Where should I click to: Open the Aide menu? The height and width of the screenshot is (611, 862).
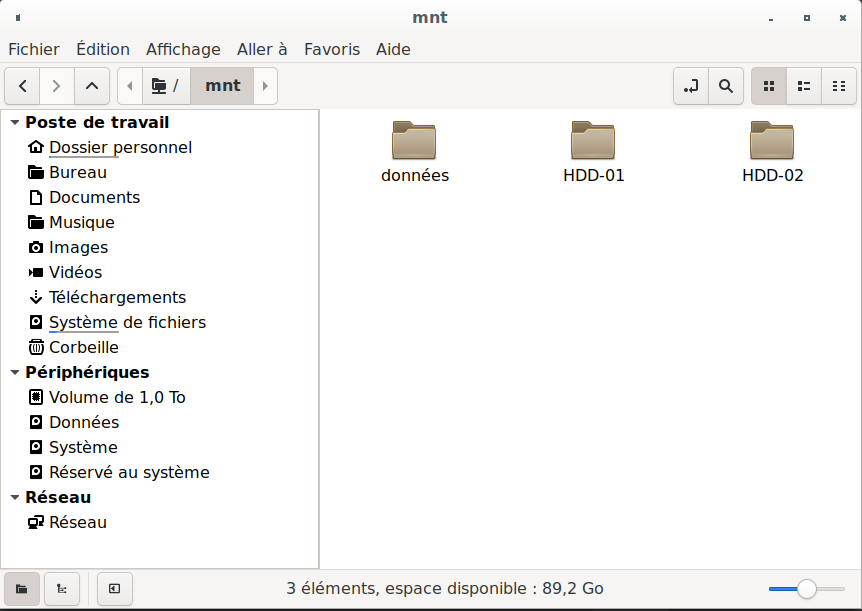coord(393,49)
